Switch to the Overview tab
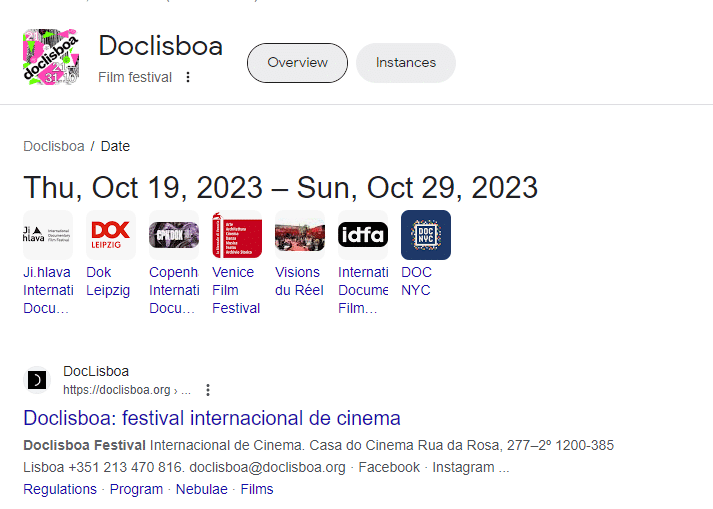 click(297, 63)
